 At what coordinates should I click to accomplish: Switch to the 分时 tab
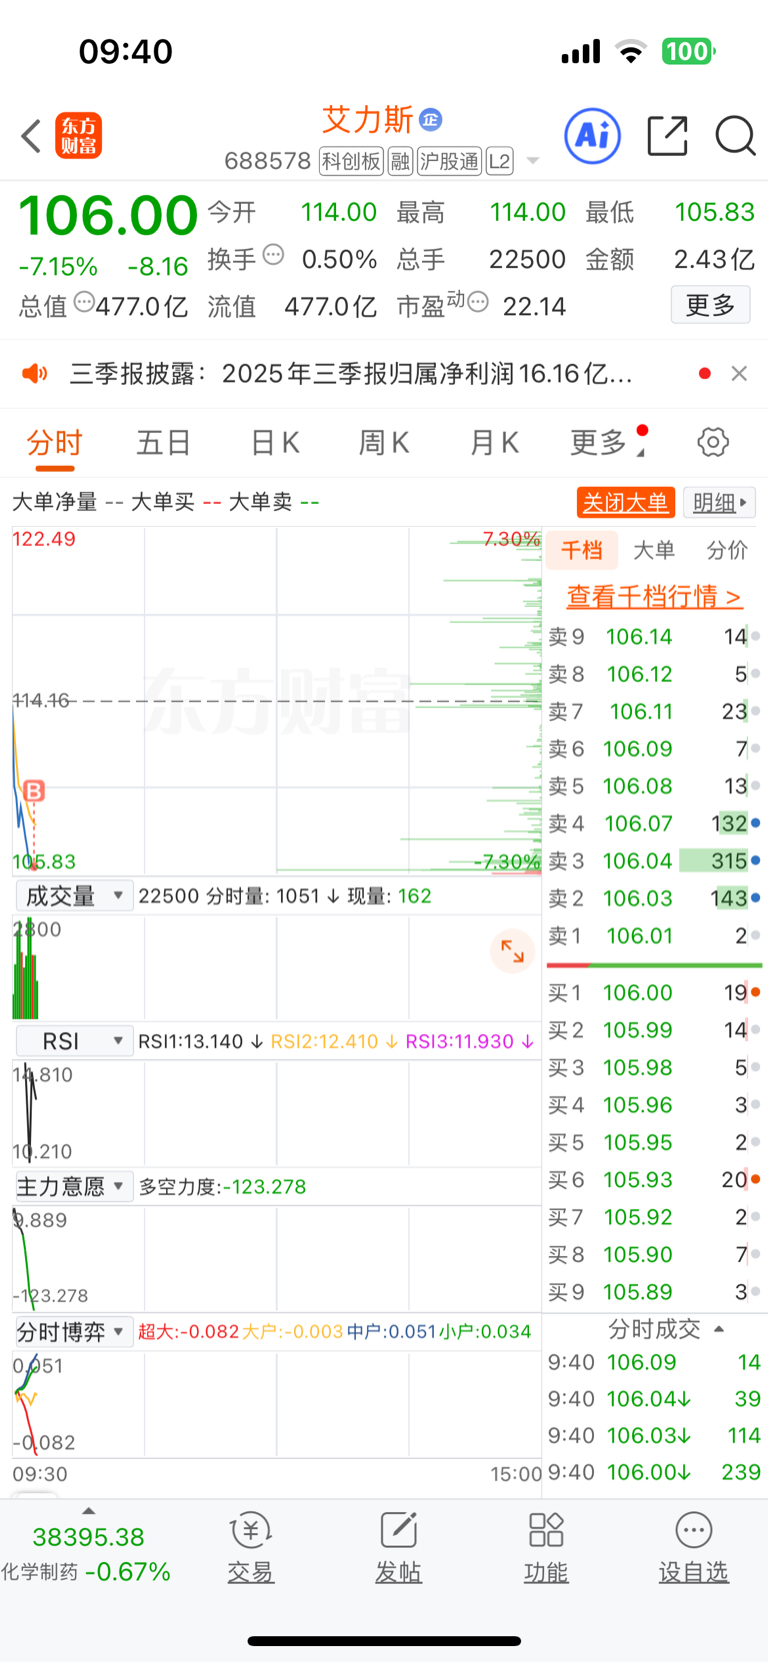coord(54,442)
